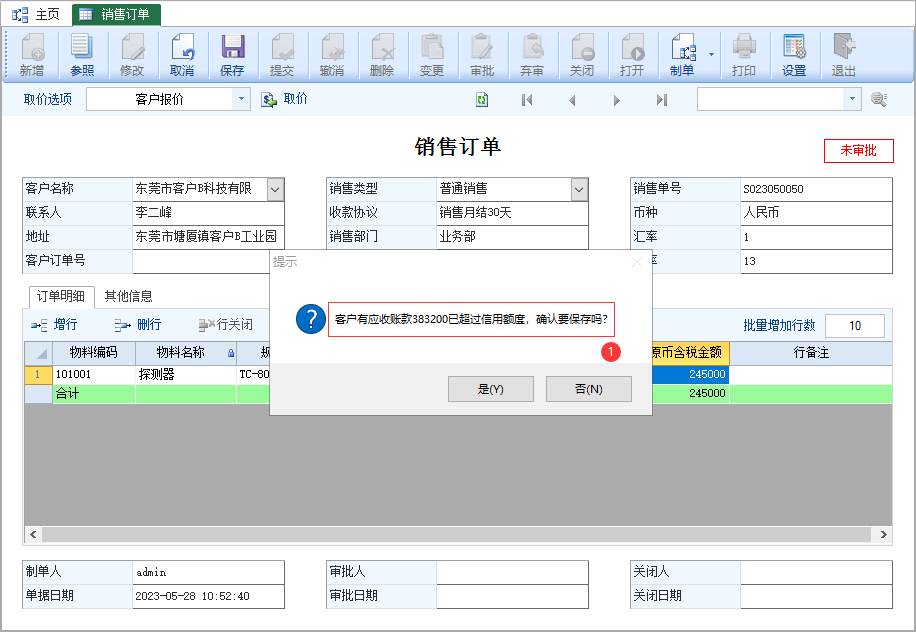This screenshot has width=916, height=632.
Task: Click 是(Y) to confirm saving
Action: pos(491,389)
